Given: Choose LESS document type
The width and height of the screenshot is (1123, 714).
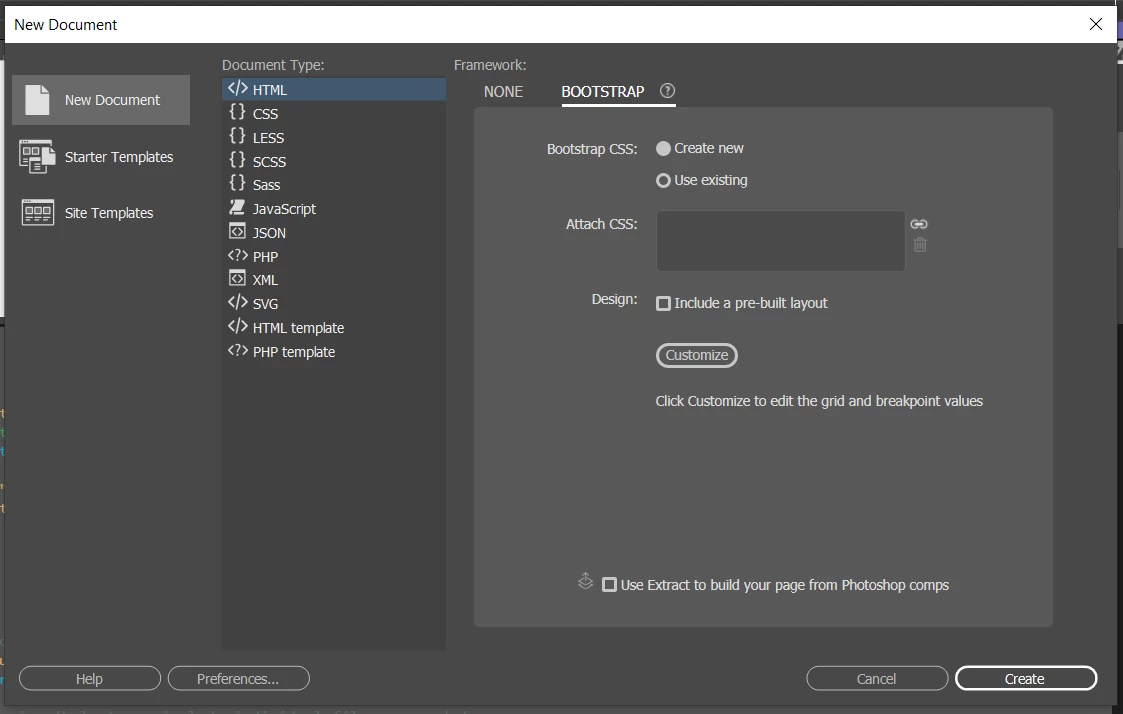Looking at the screenshot, I should pyautogui.click(x=334, y=137).
